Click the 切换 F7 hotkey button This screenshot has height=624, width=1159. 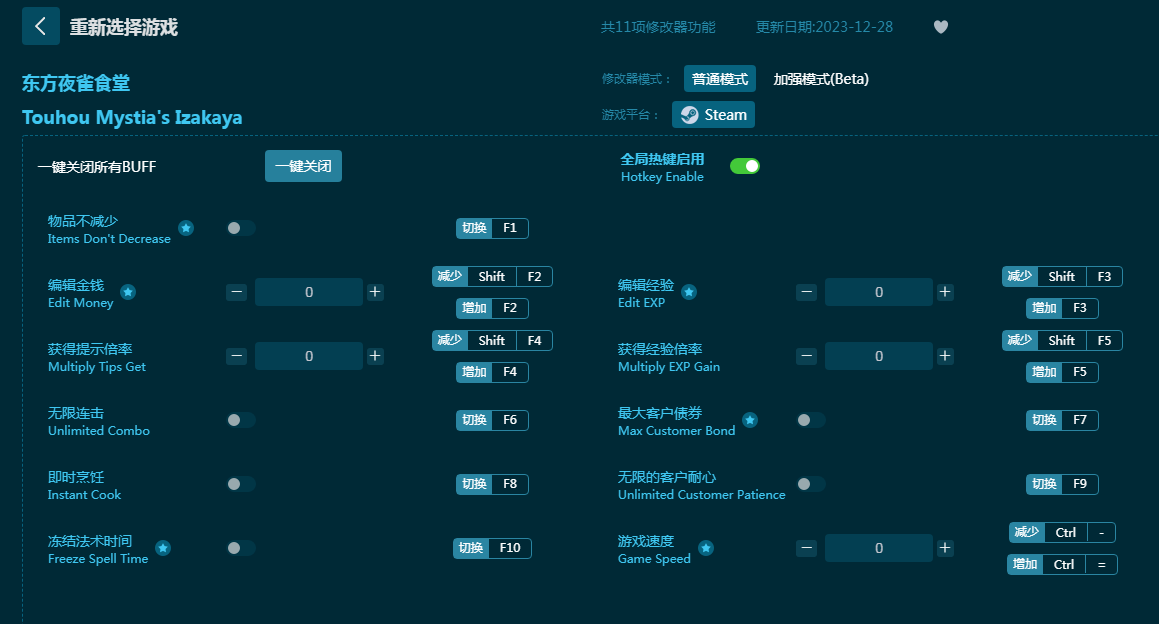click(1062, 420)
